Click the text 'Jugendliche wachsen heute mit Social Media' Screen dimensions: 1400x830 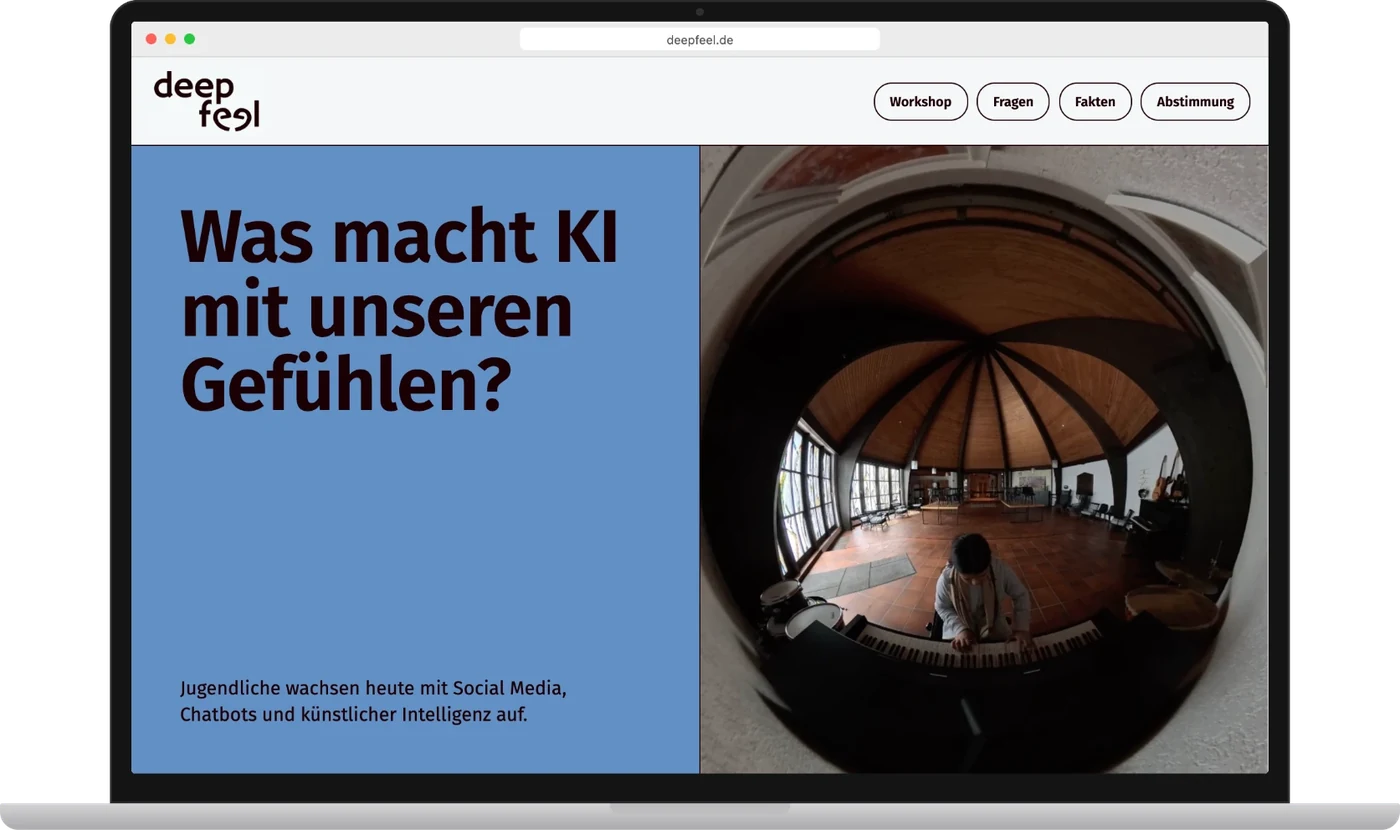[x=372, y=689]
